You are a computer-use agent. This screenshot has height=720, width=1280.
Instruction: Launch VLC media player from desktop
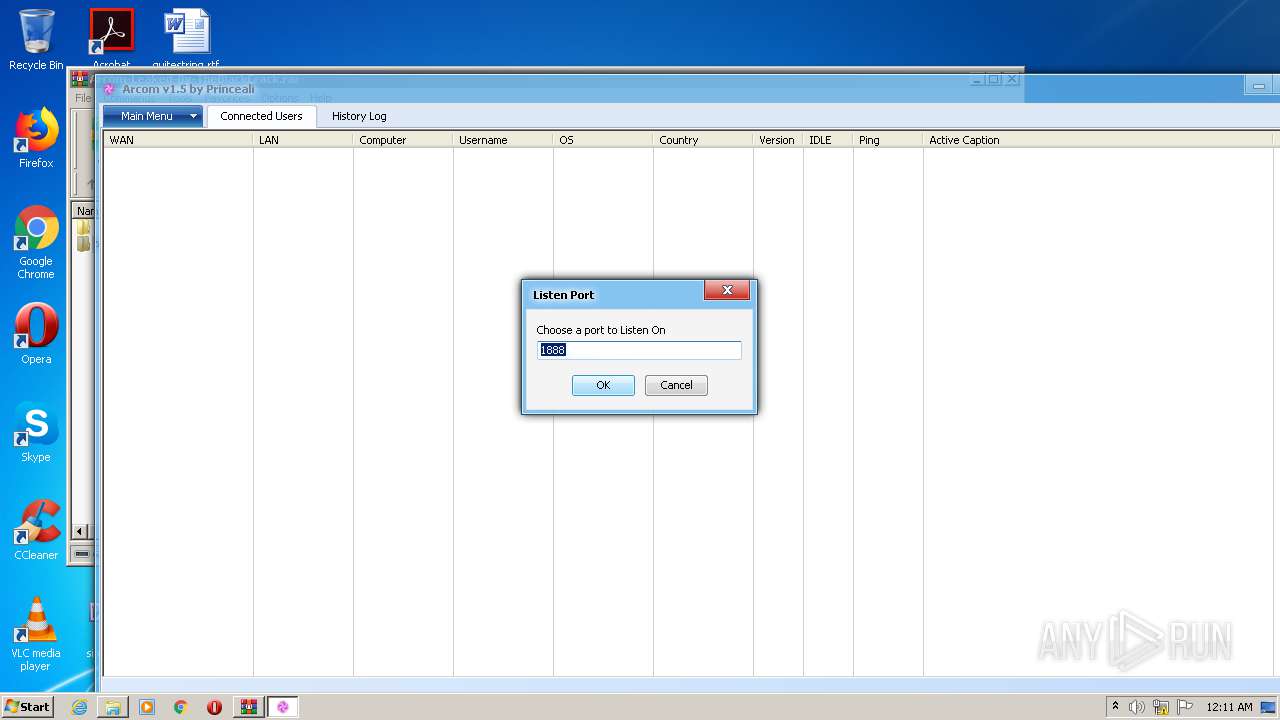tap(36, 634)
